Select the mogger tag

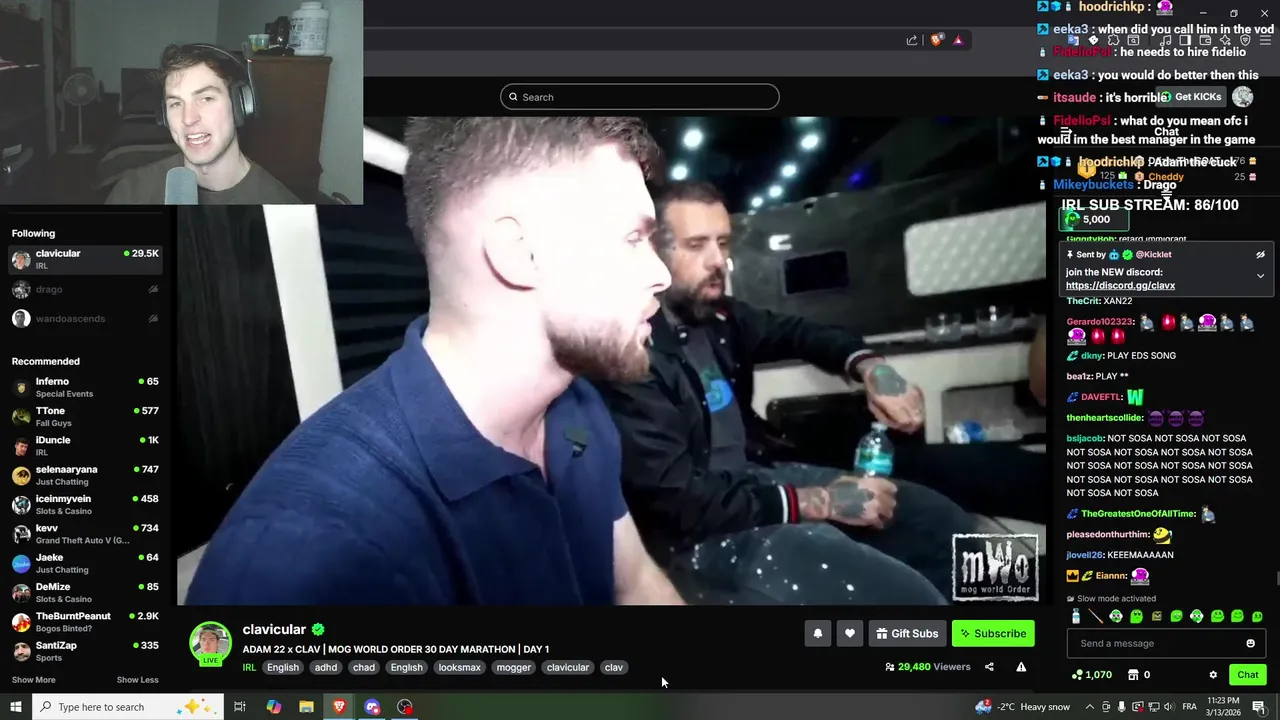[x=514, y=667]
